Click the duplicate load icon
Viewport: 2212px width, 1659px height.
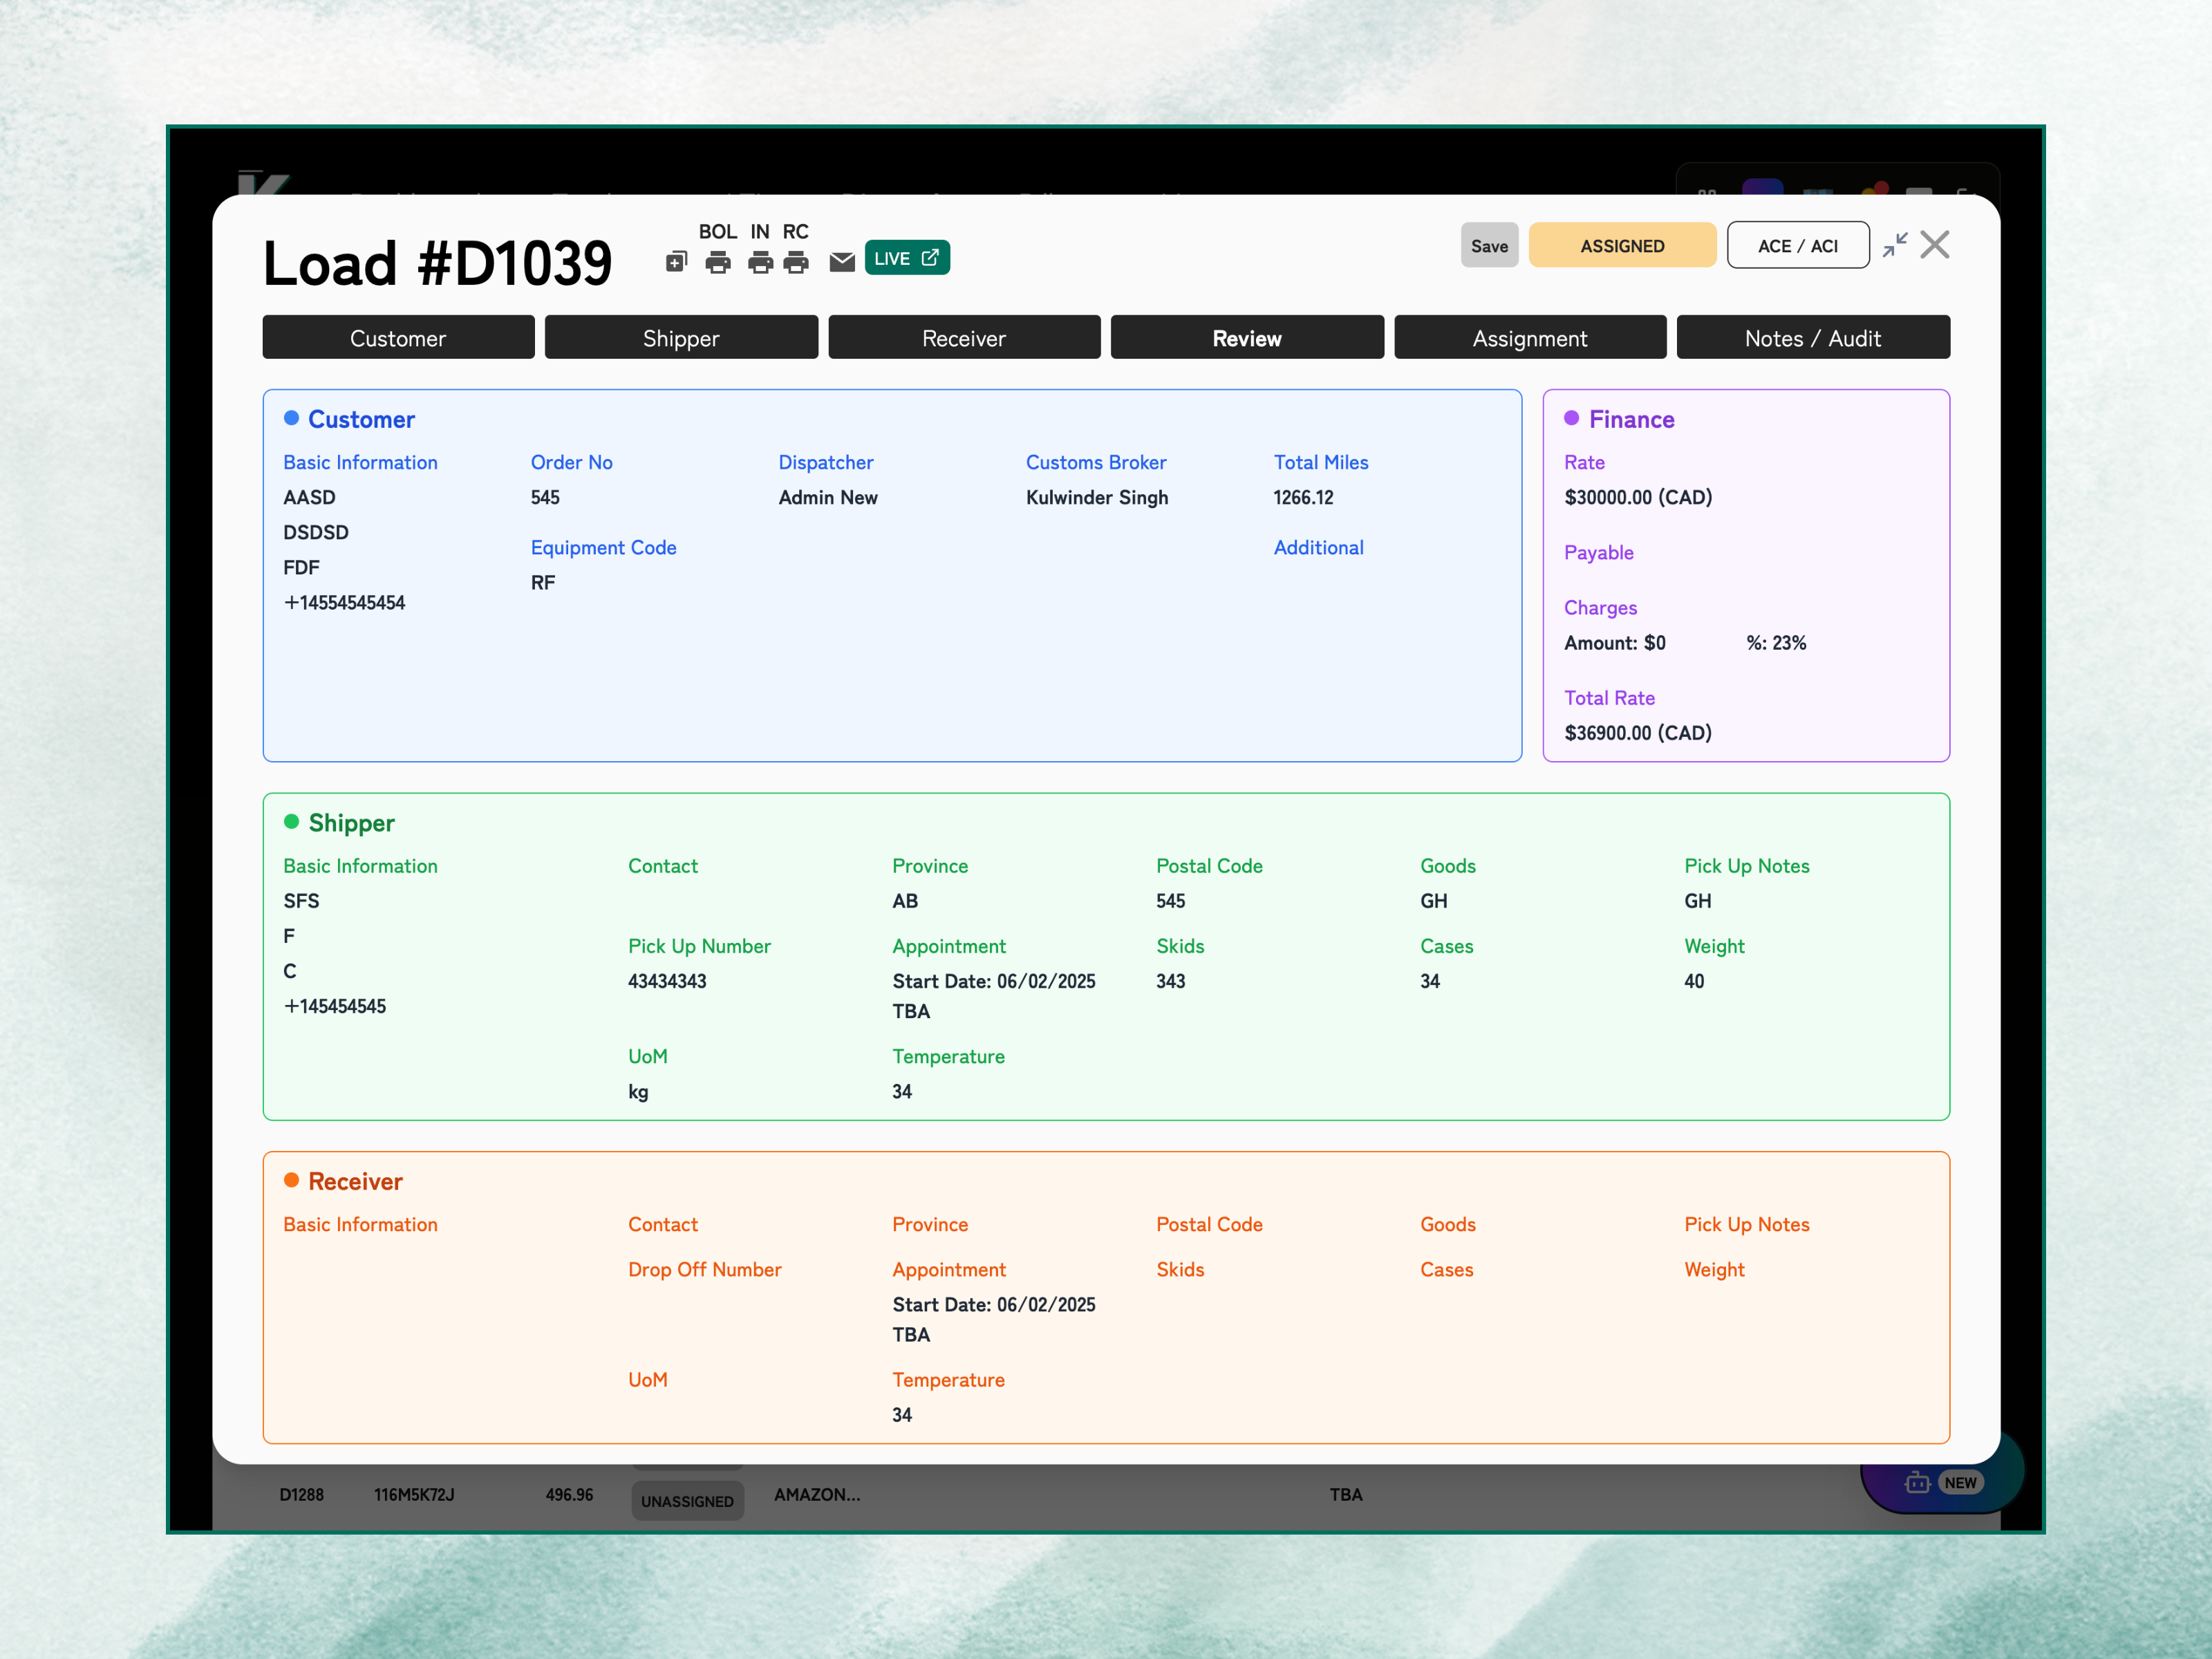[676, 262]
